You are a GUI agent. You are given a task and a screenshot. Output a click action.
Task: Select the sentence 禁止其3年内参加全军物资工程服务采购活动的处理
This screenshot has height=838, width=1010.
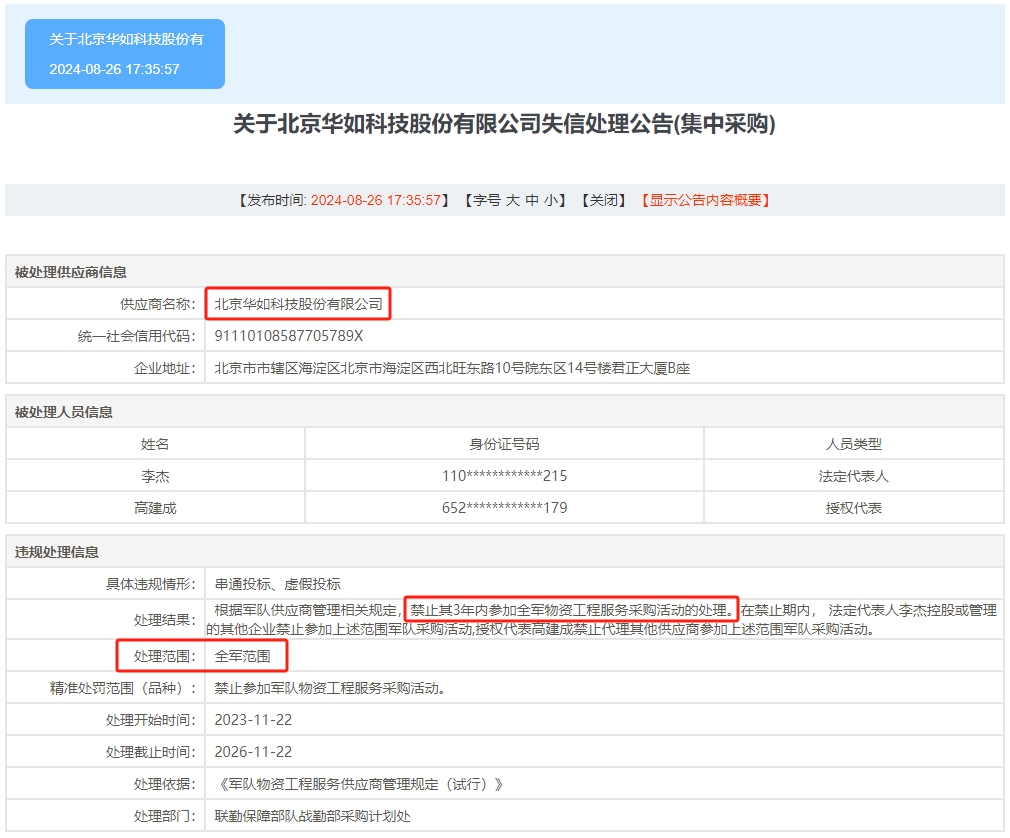point(569,610)
